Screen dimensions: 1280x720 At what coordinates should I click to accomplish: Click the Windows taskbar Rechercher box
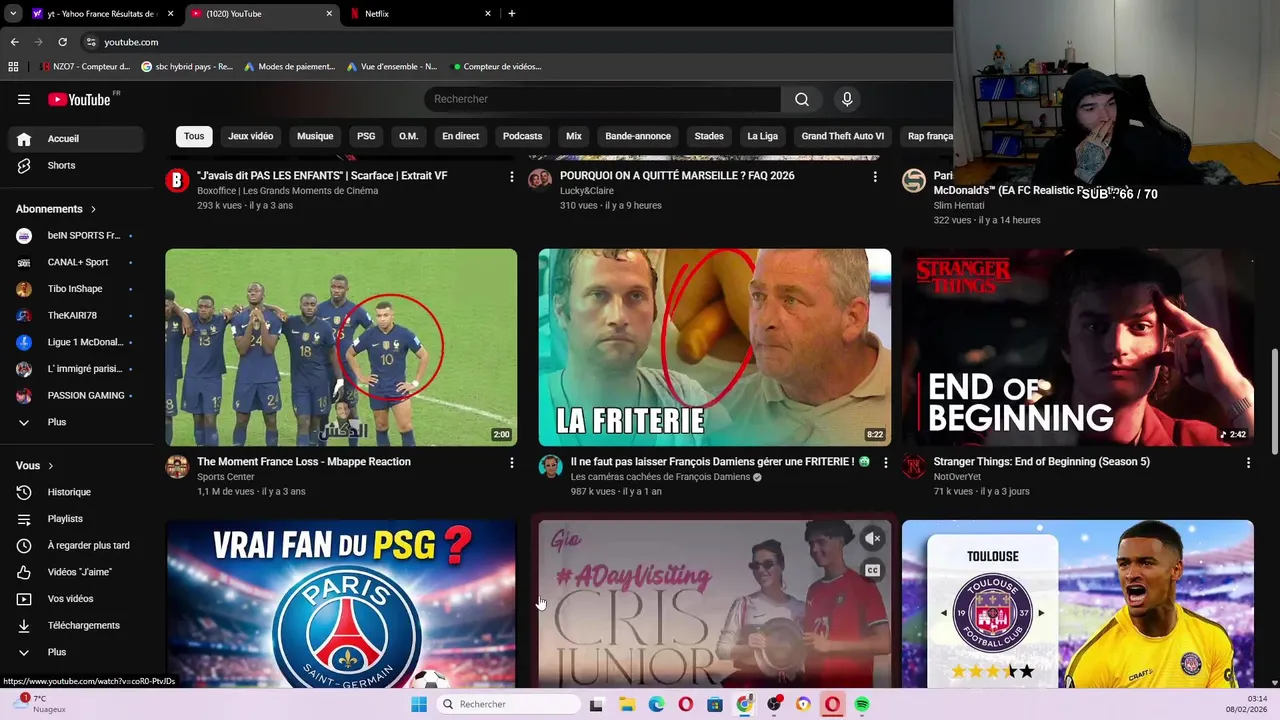tap(508, 704)
